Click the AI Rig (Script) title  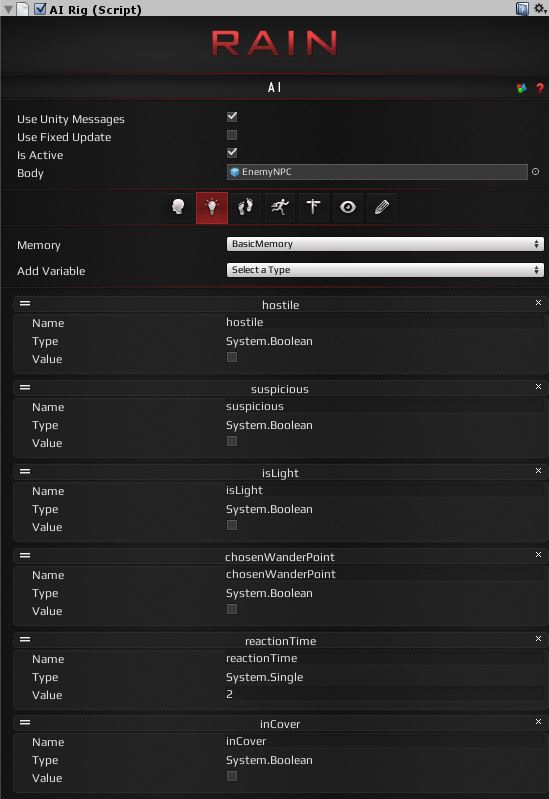(95, 9)
